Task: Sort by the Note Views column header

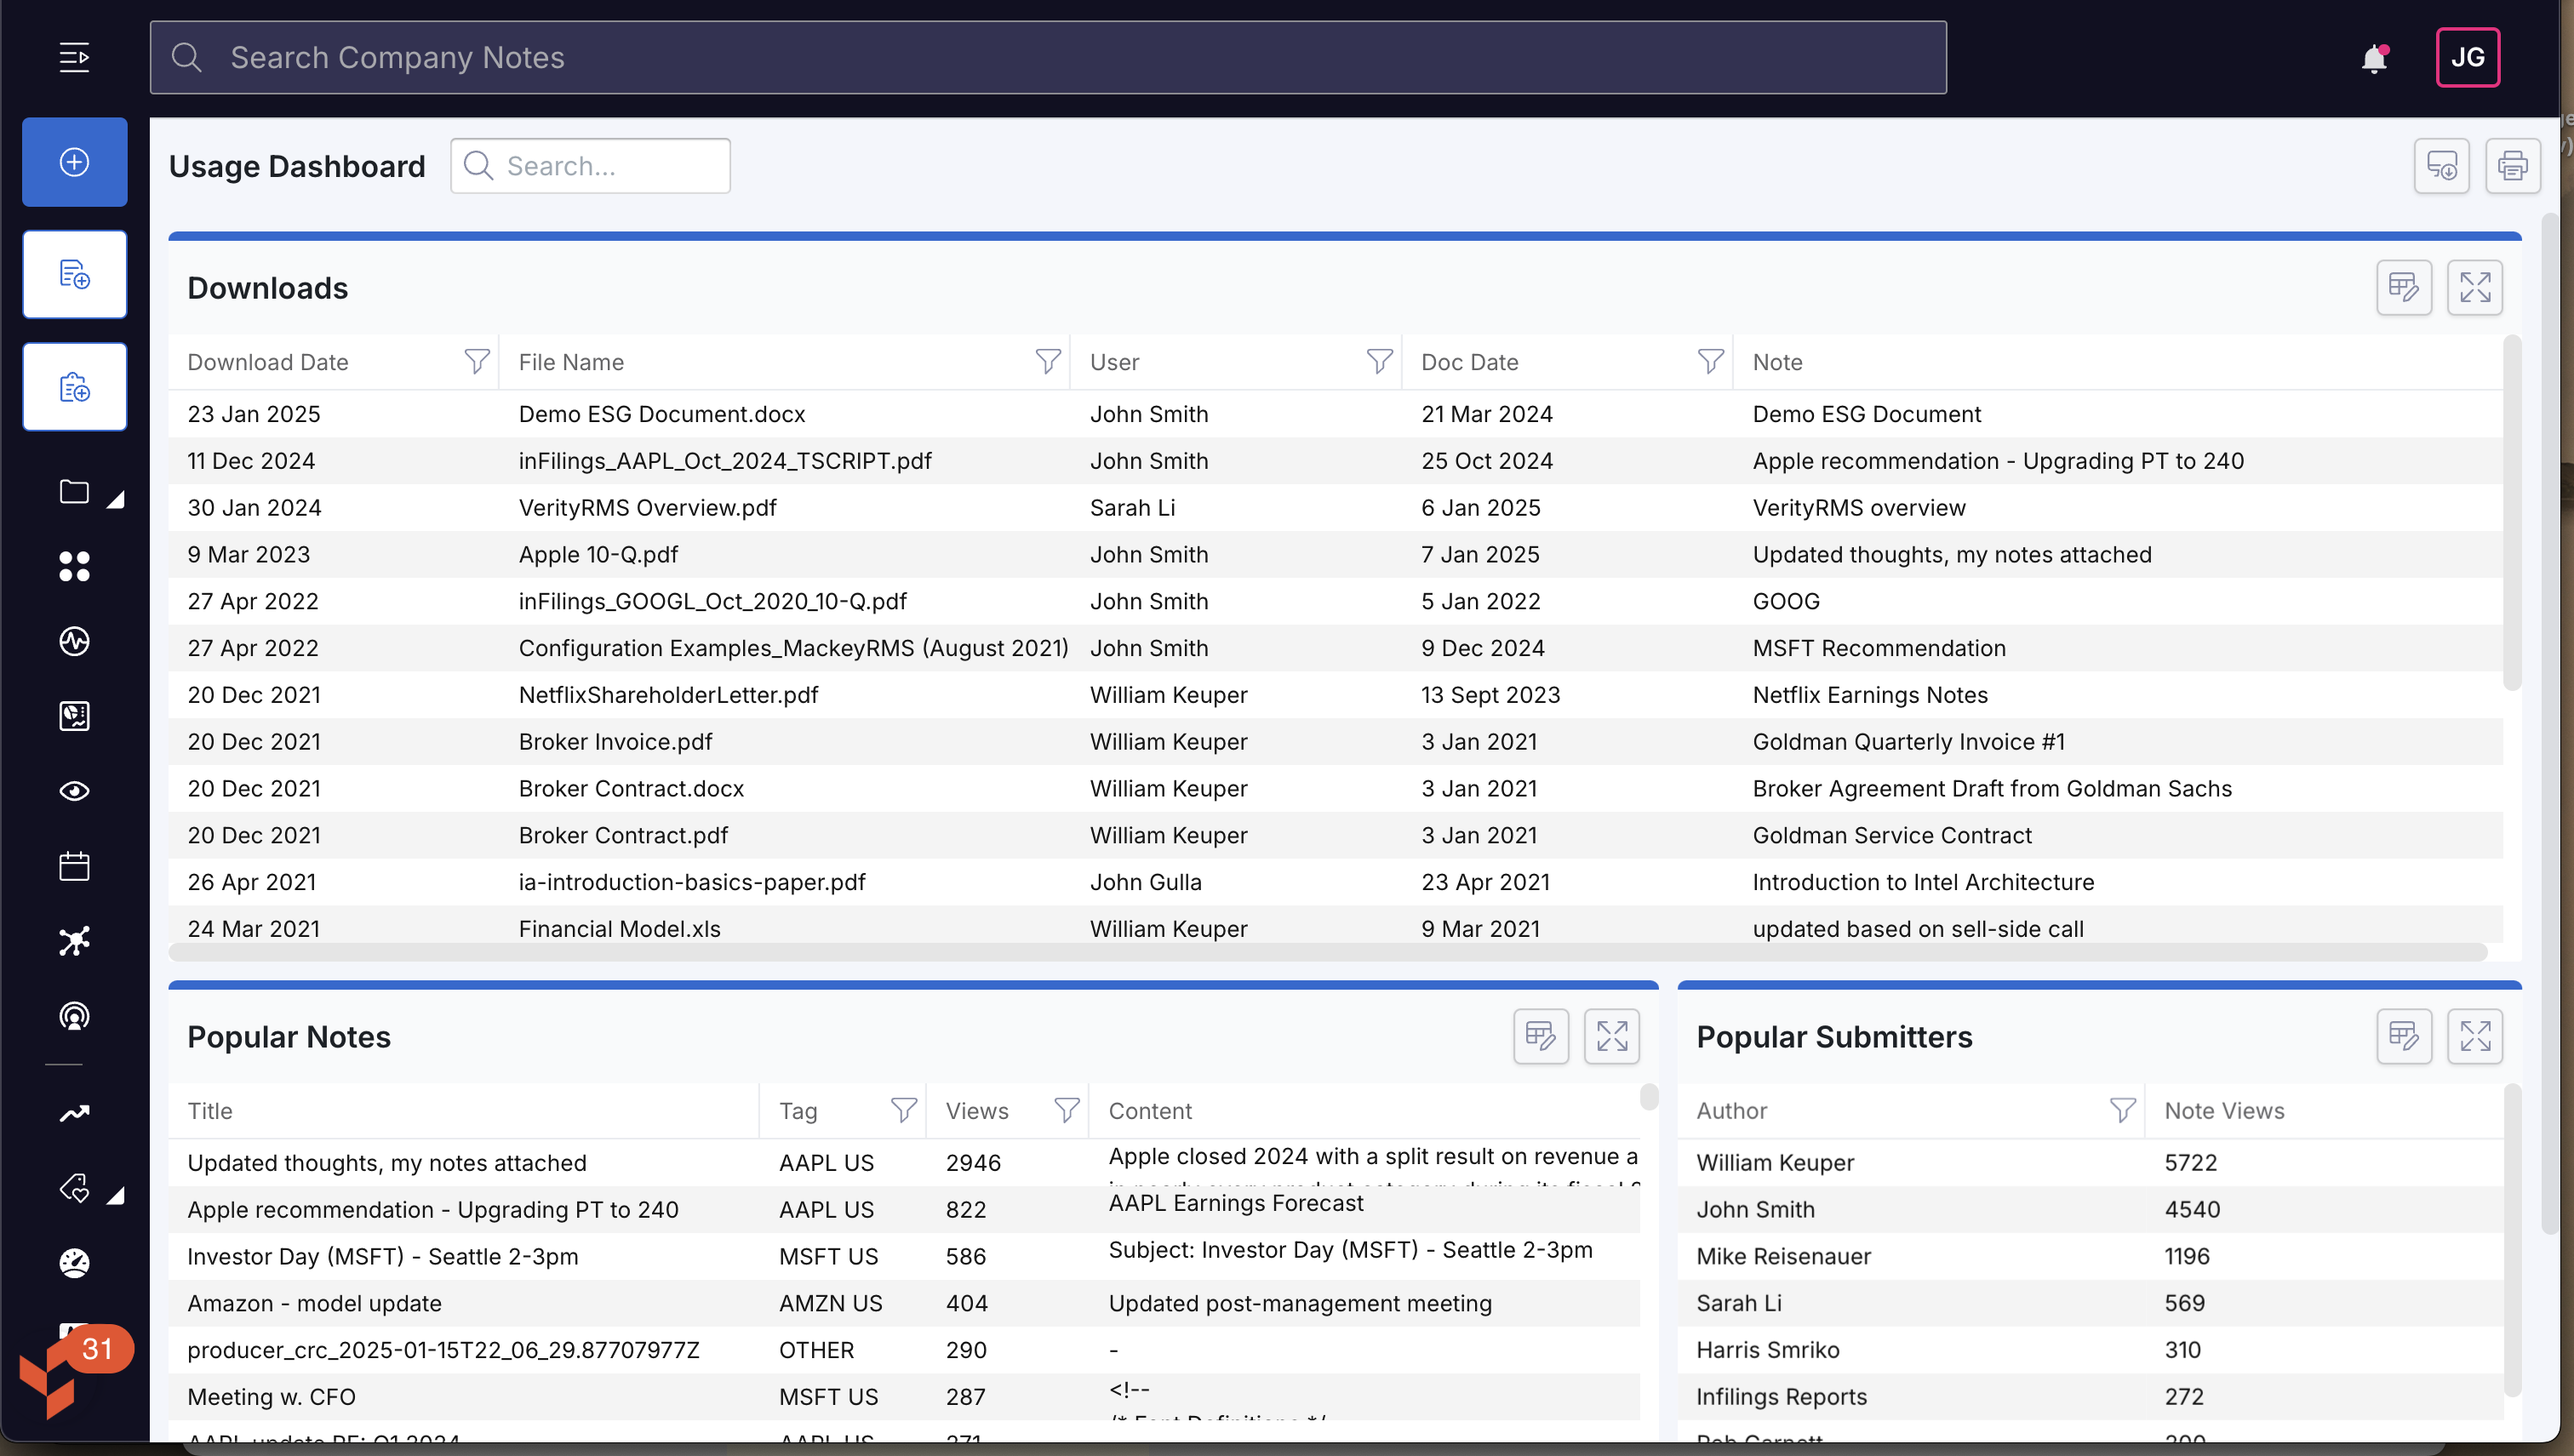Action: (2224, 1111)
